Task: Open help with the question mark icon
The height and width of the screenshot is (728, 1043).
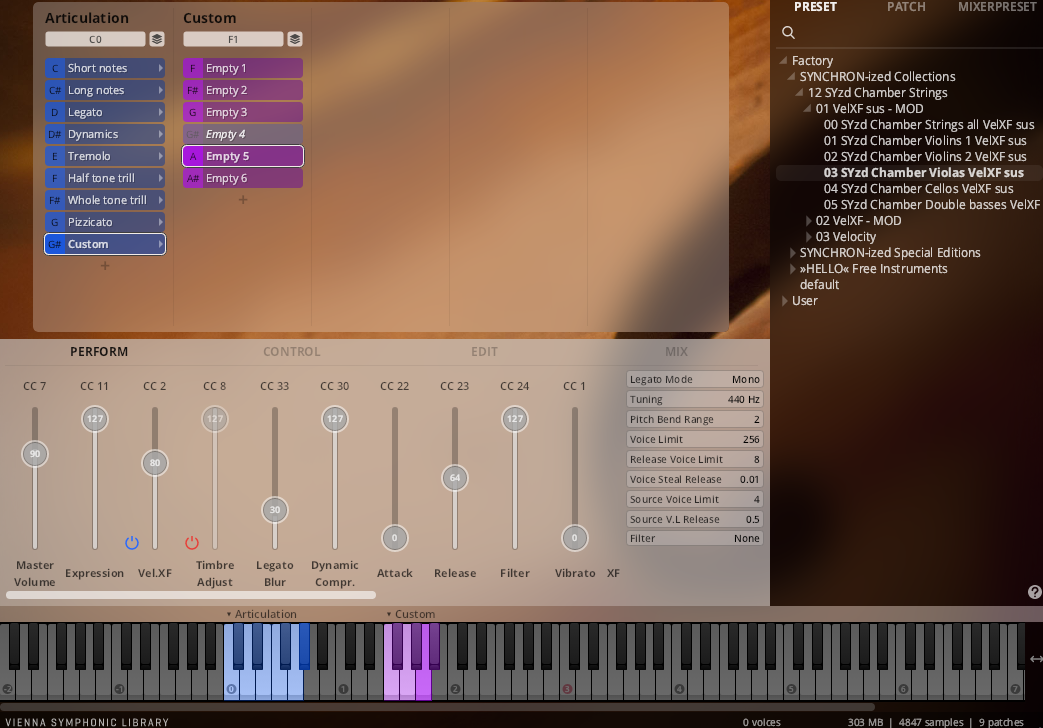Action: tap(1034, 592)
